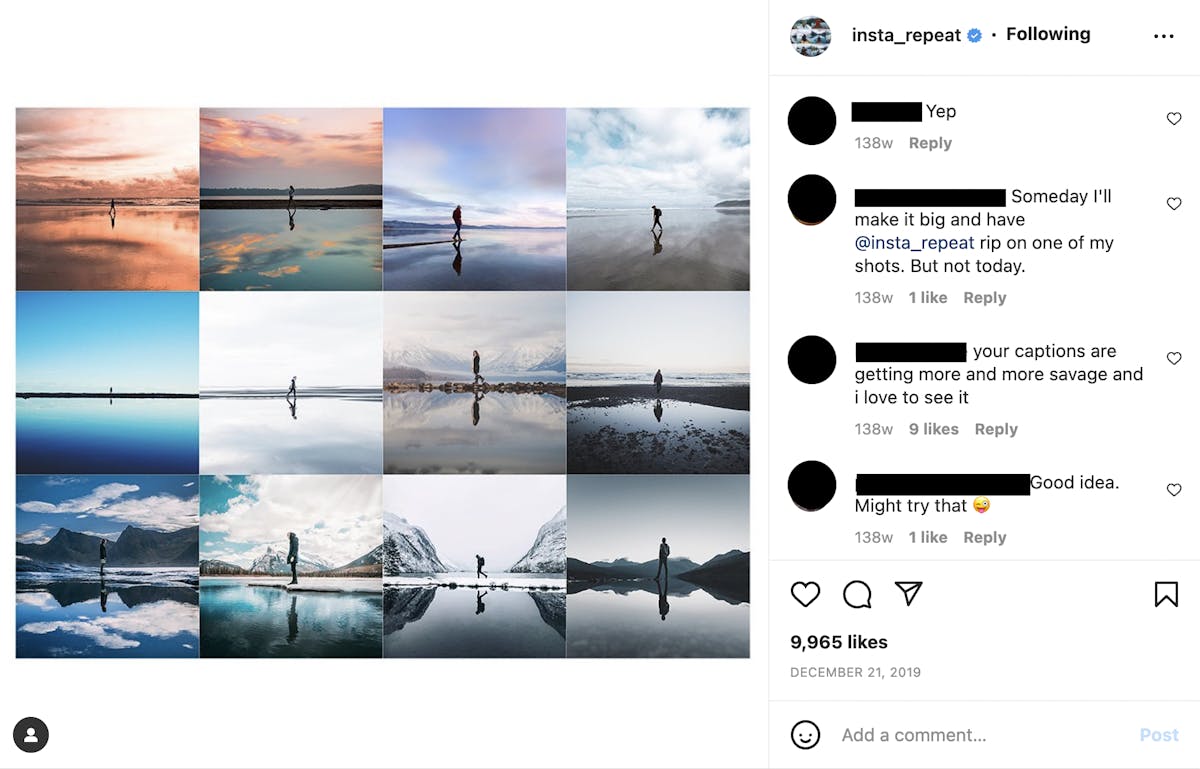
Task: Open the @insta_repeat mention link
Action: point(914,242)
